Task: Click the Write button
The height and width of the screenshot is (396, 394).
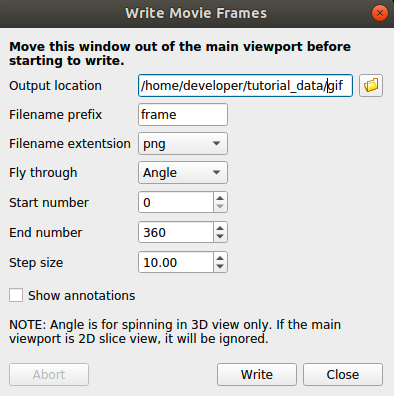Action: click(x=257, y=374)
